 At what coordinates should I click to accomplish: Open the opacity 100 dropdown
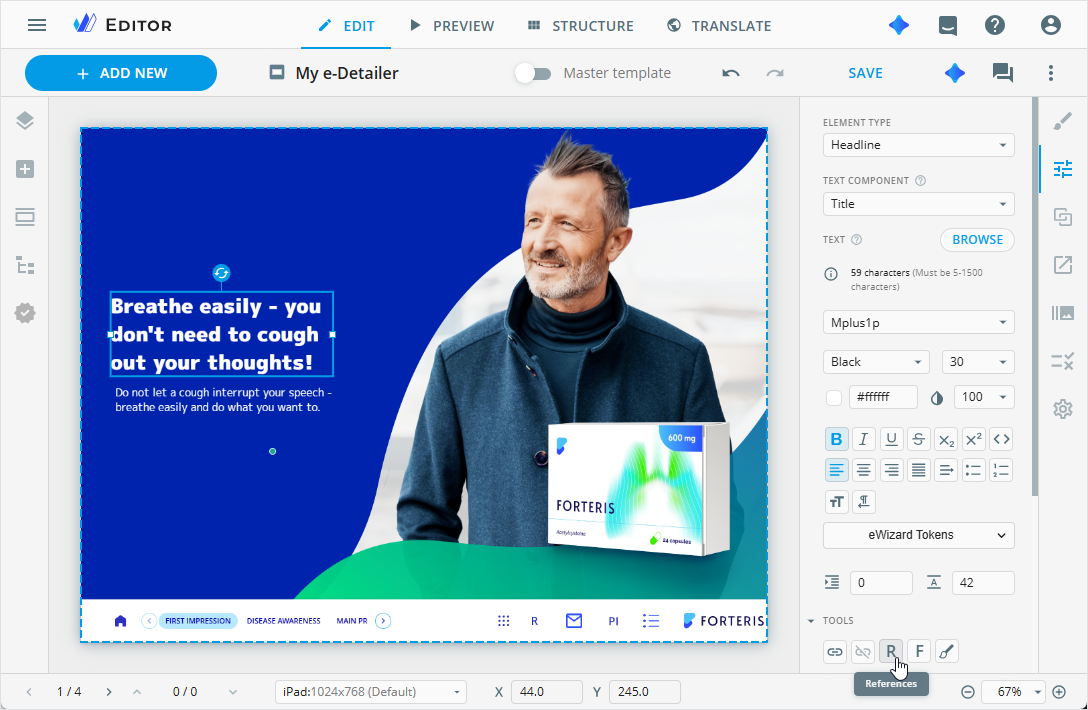[984, 397]
